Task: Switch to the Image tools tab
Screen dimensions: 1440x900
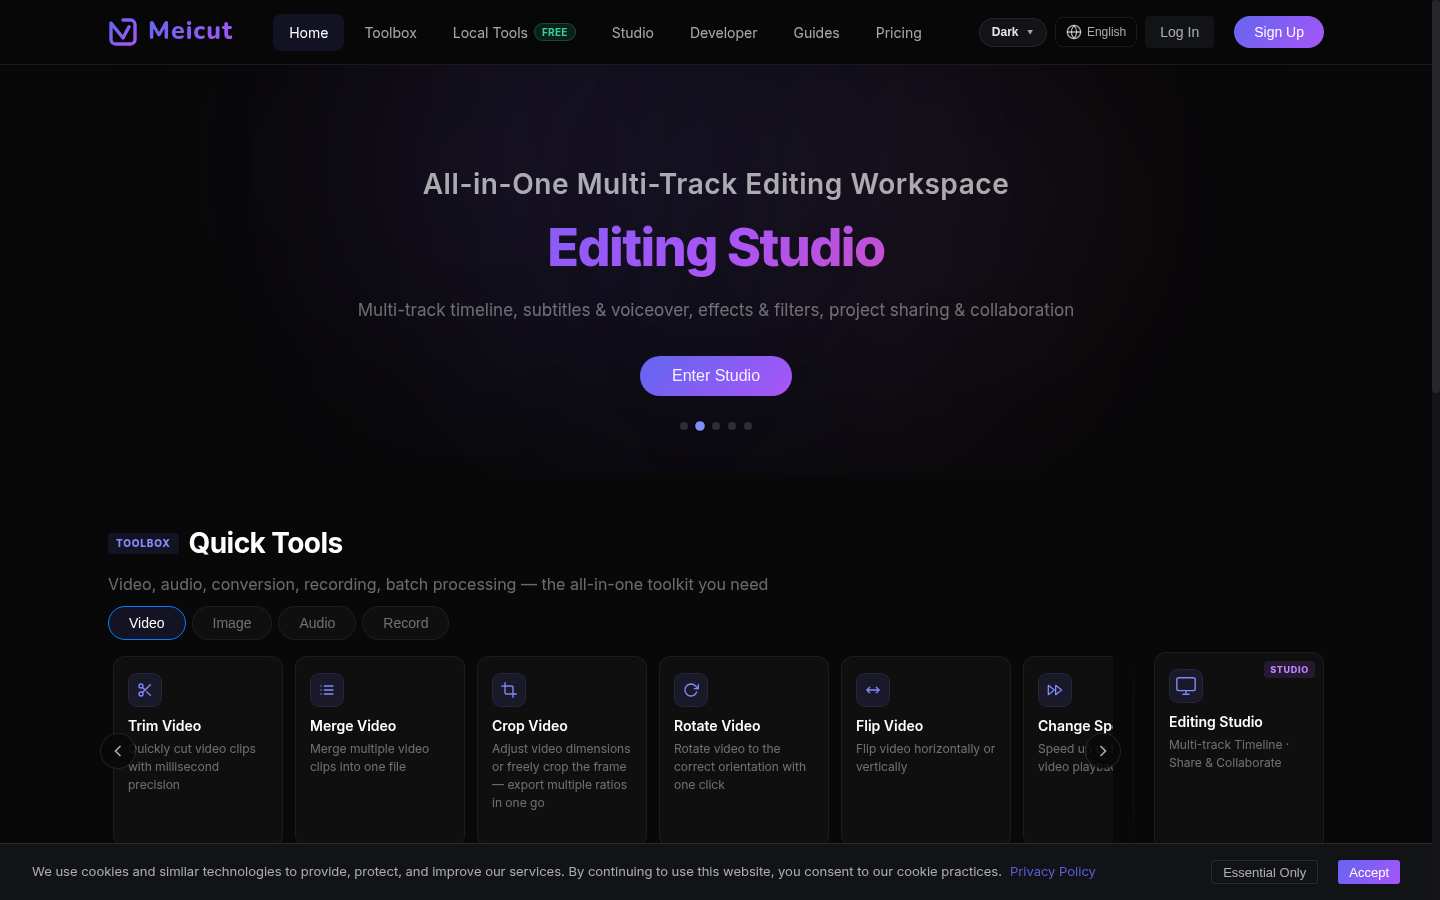Action: click(232, 623)
